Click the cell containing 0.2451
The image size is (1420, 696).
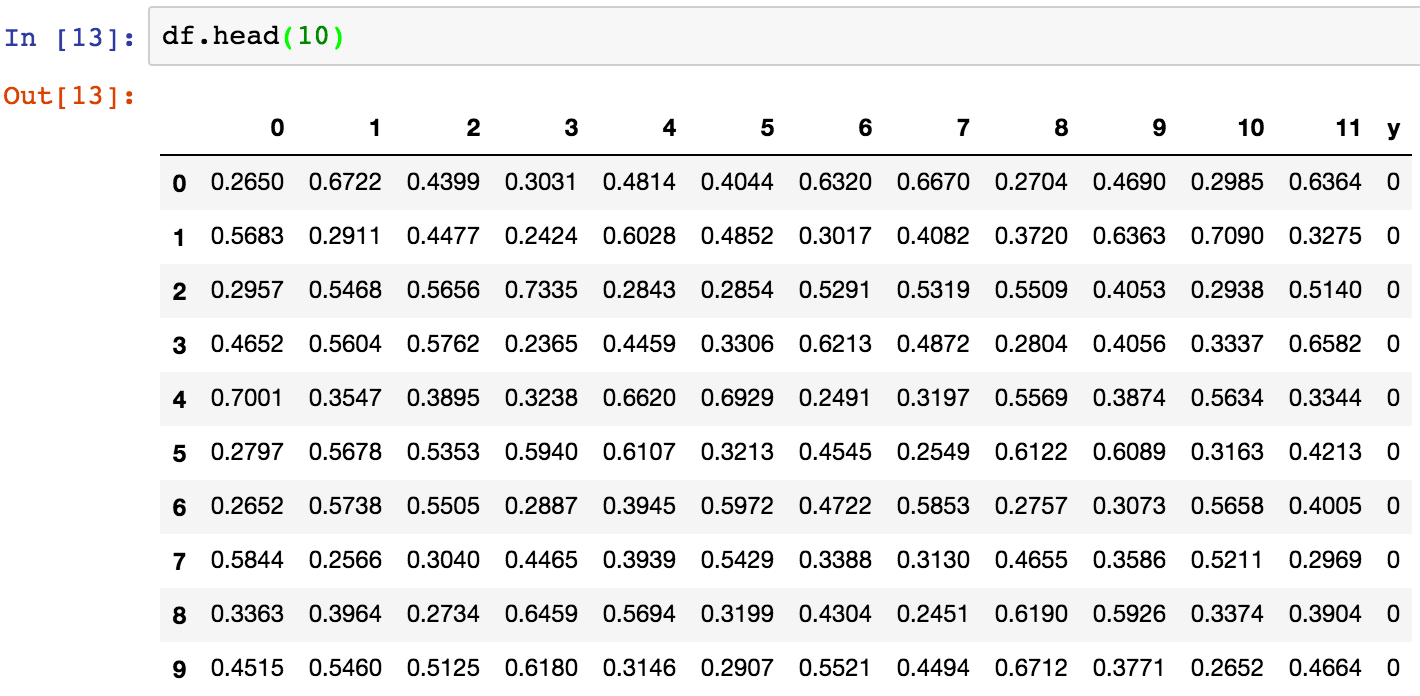coord(933,614)
